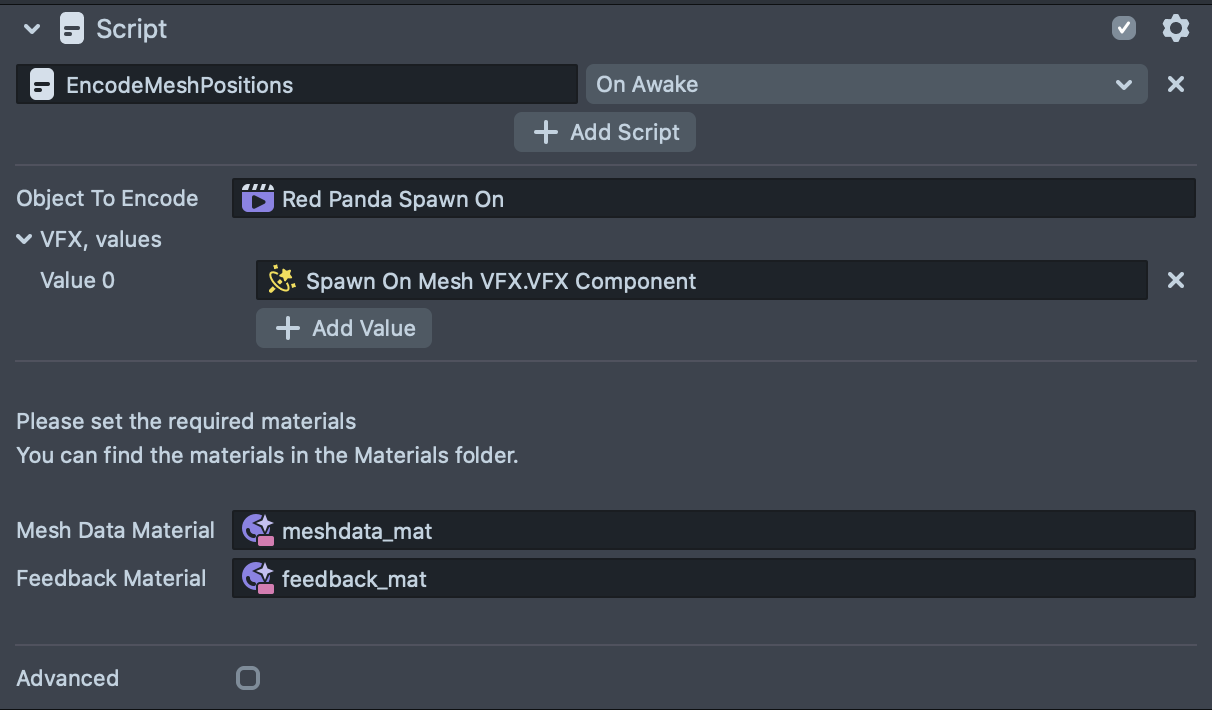This screenshot has height=710, width=1212.
Task: Remove Value 0 from the VFX list
Action: 1176,281
